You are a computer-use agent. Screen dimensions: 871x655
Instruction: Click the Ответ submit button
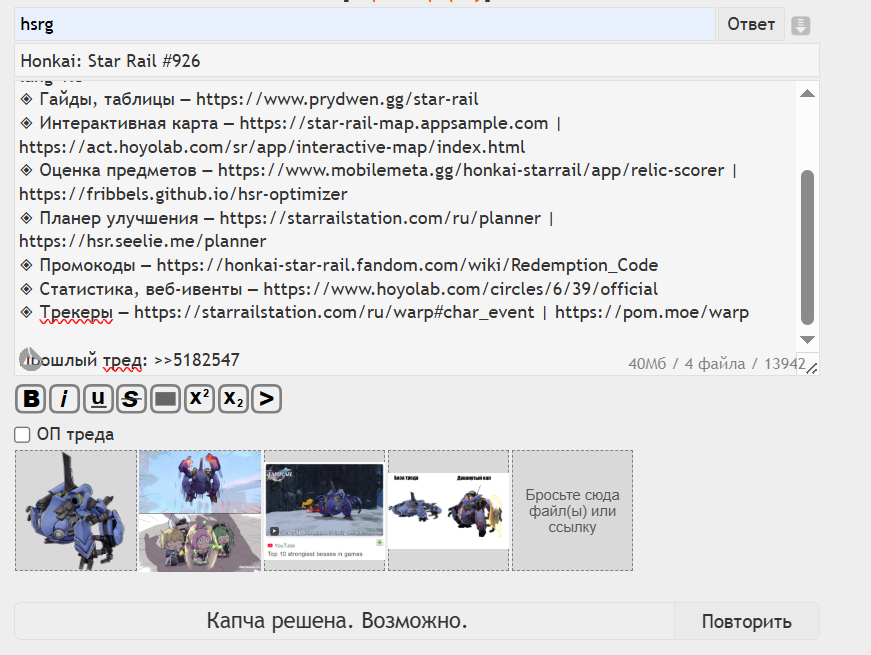[x=751, y=24]
